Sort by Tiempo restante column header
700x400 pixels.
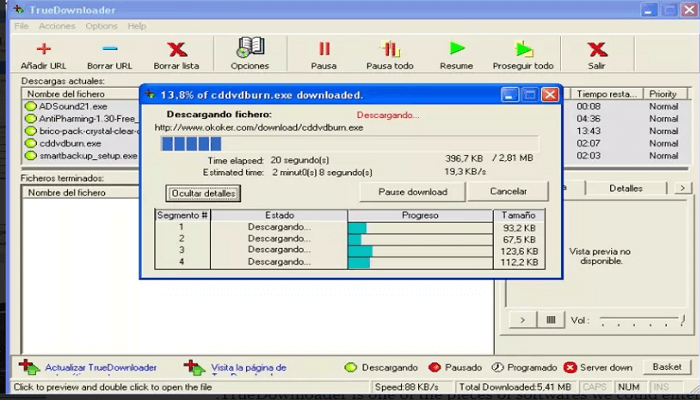606,94
